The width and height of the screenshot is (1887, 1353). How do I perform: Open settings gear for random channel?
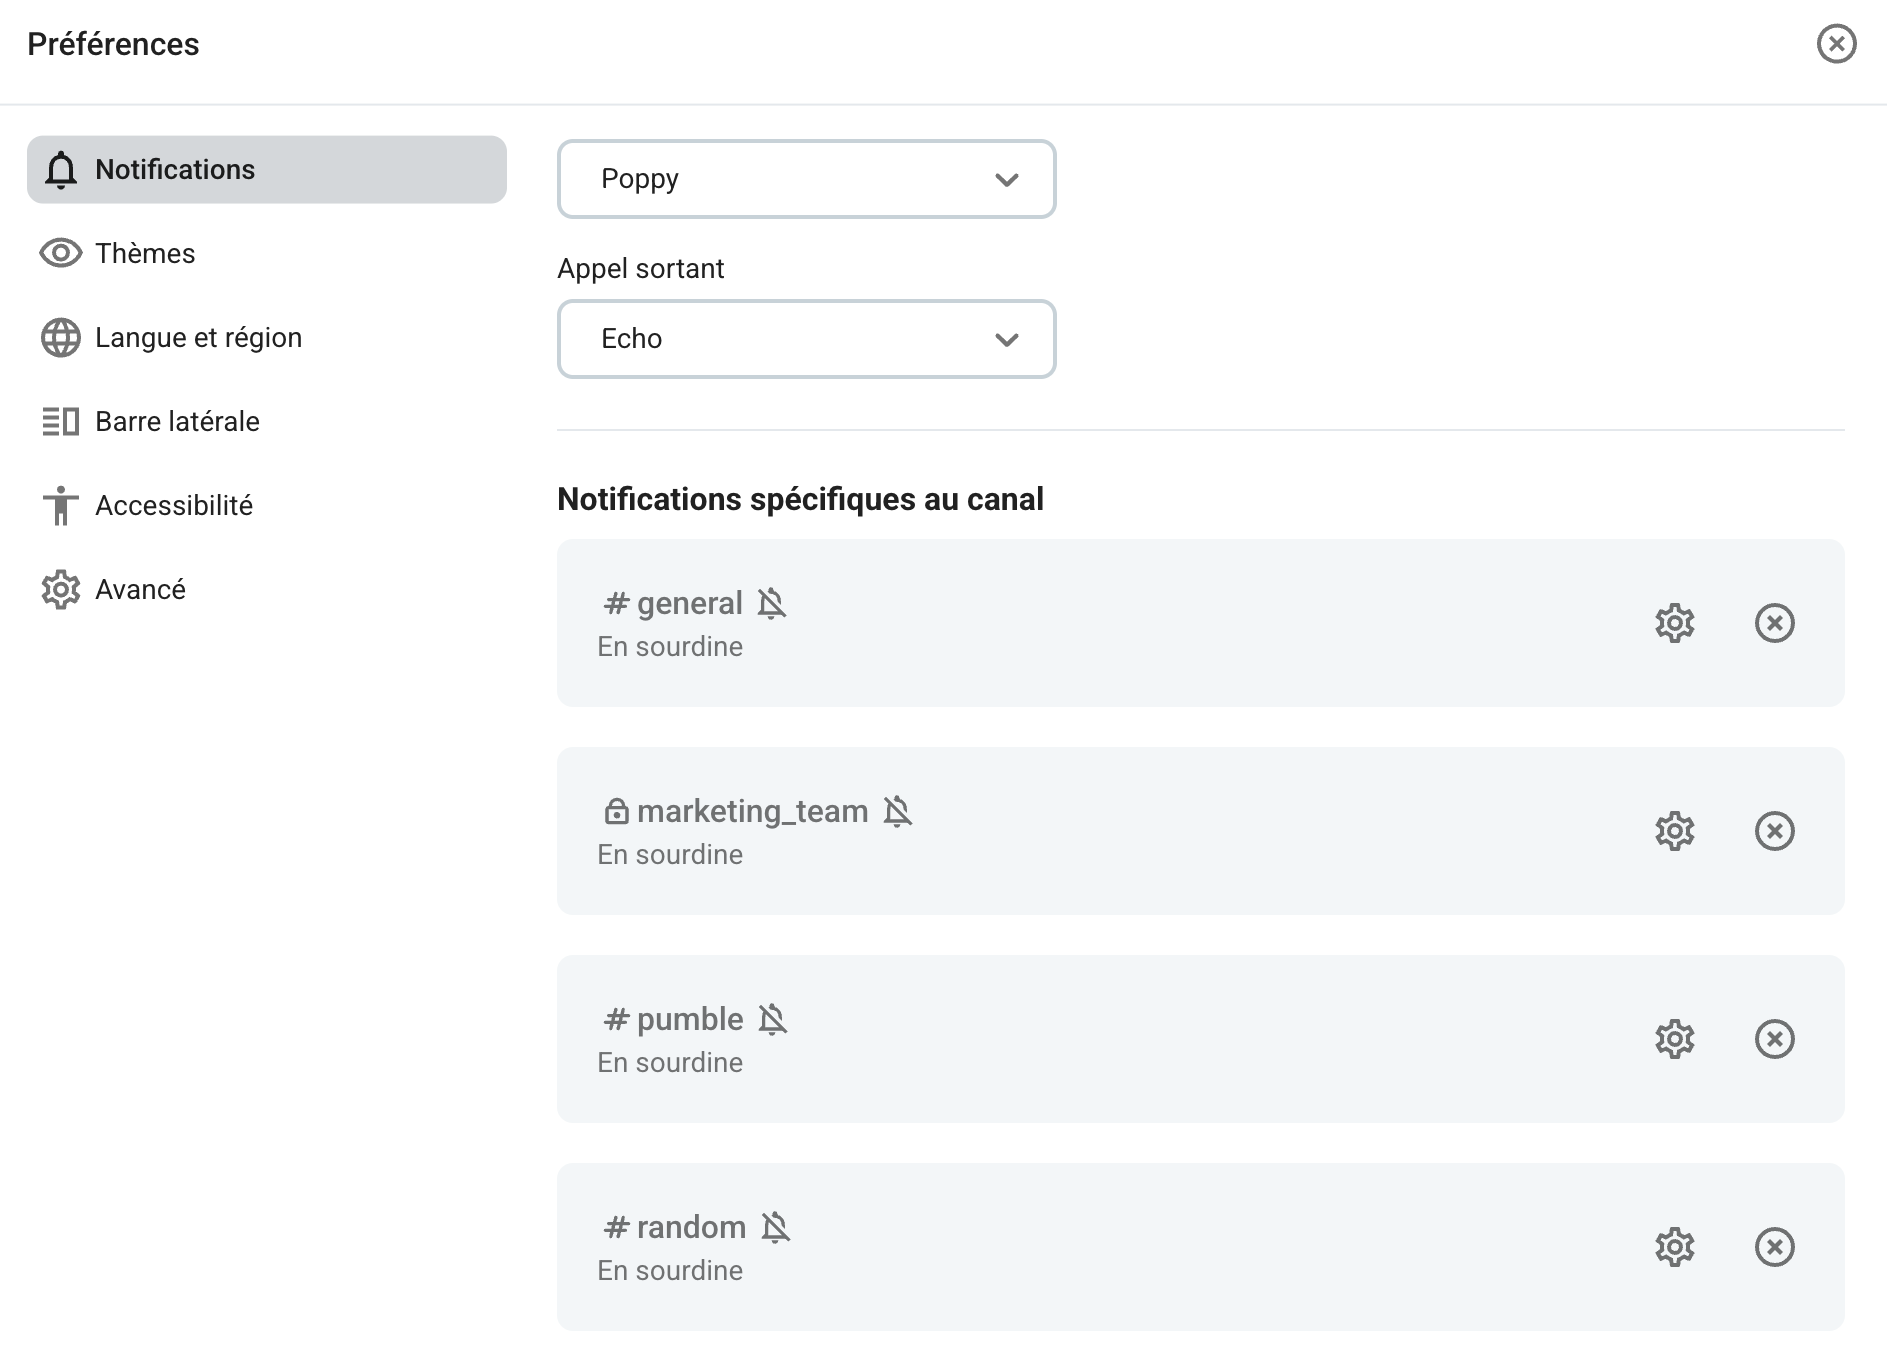pos(1674,1247)
